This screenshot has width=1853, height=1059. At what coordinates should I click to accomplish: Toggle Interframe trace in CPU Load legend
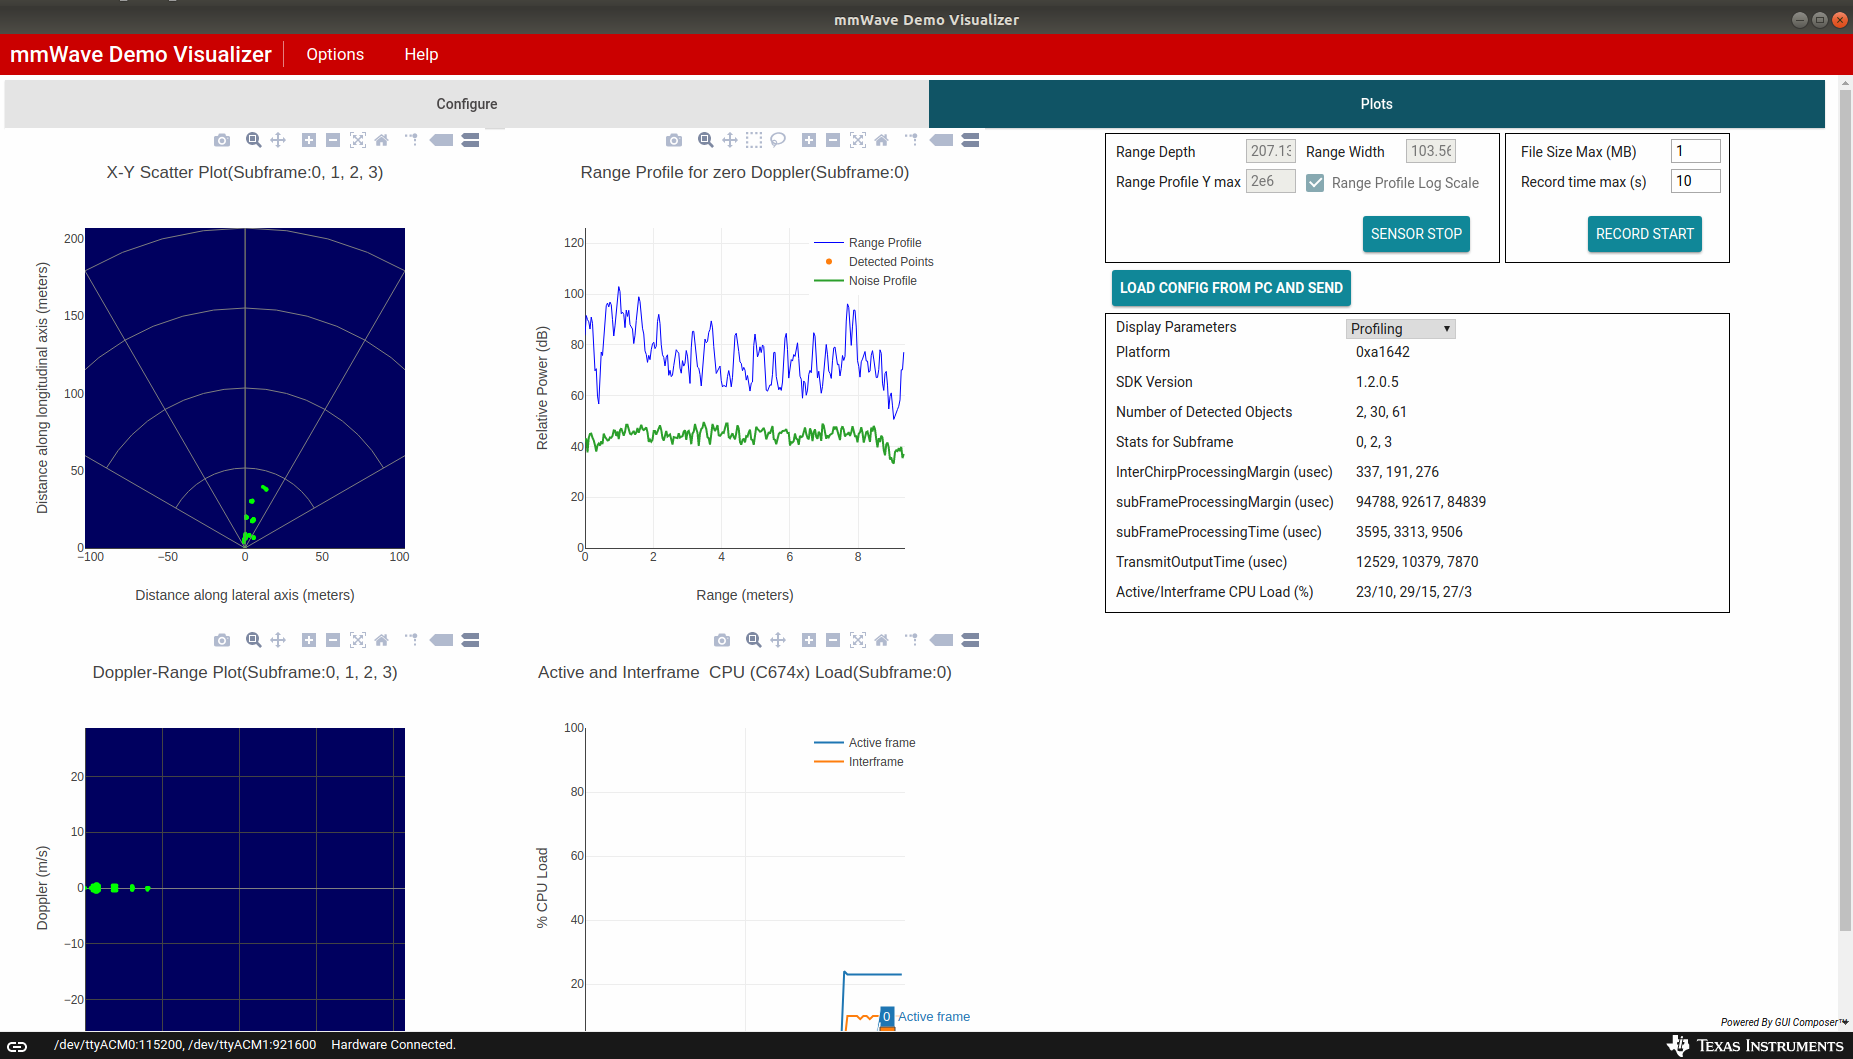859,762
